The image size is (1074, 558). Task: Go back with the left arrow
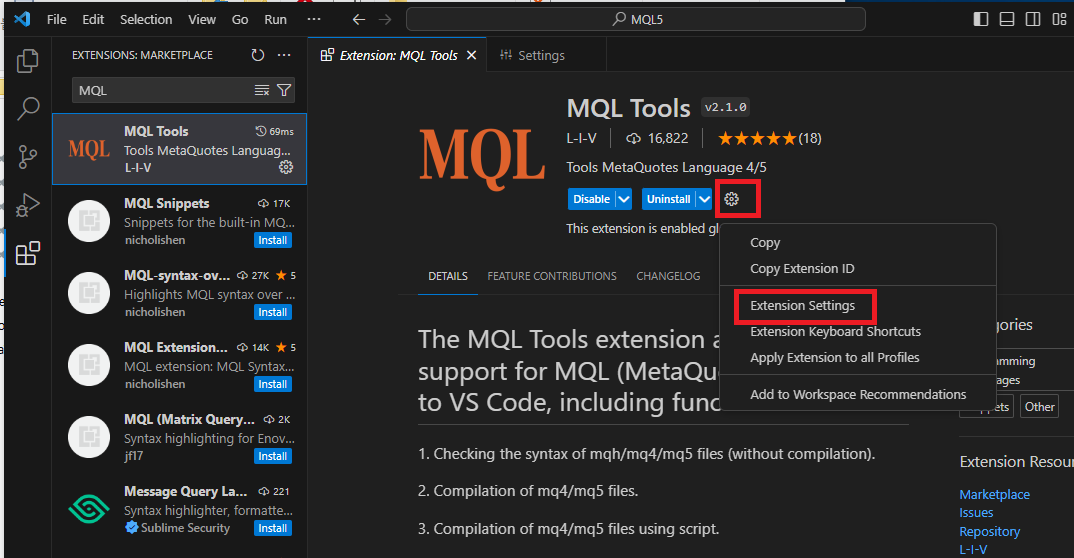point(358,19)
